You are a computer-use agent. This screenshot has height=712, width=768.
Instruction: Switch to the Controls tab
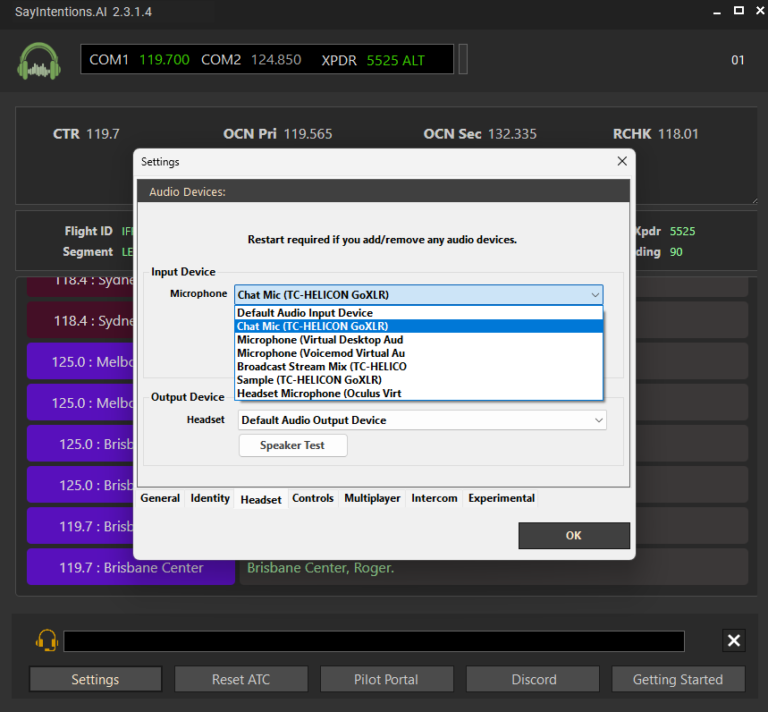click(313, 498)
